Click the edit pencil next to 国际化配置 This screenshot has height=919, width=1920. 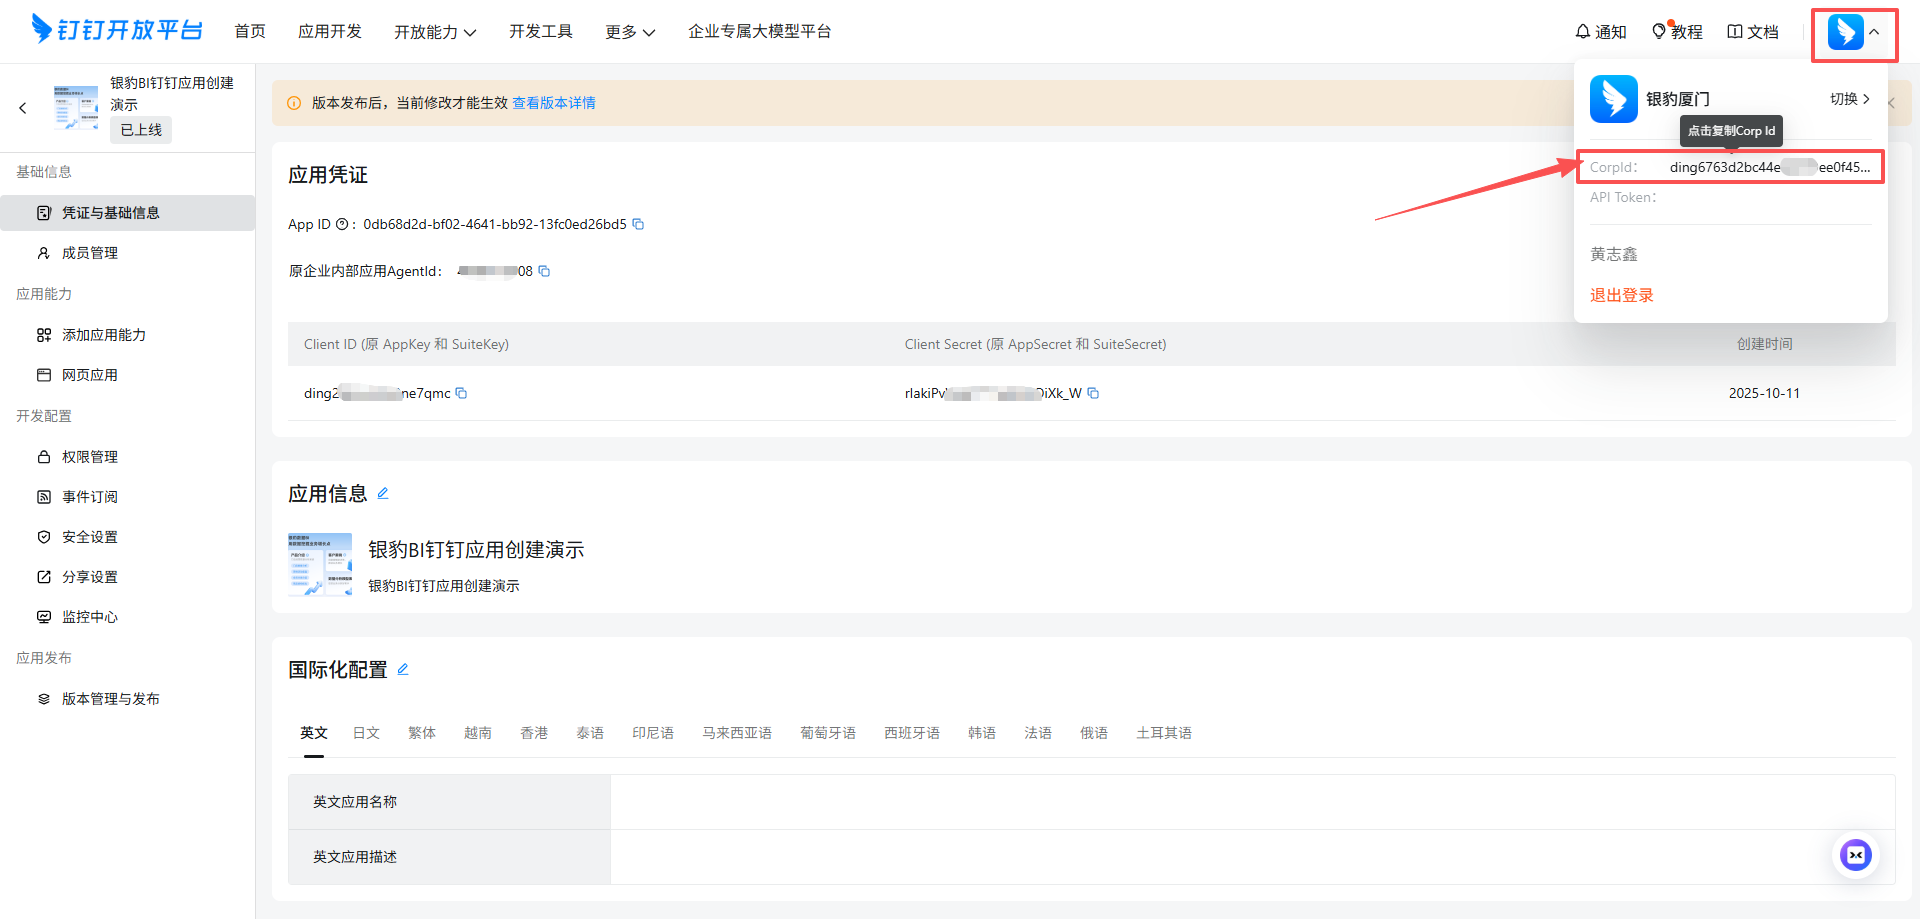tap(403, 669)
